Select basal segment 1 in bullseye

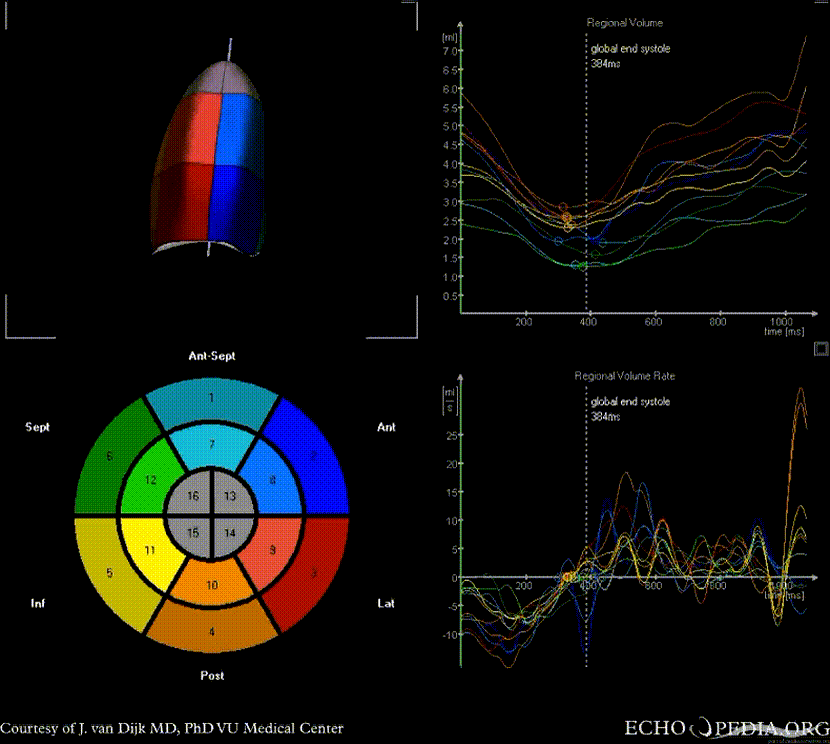click(x=211, y=399)
